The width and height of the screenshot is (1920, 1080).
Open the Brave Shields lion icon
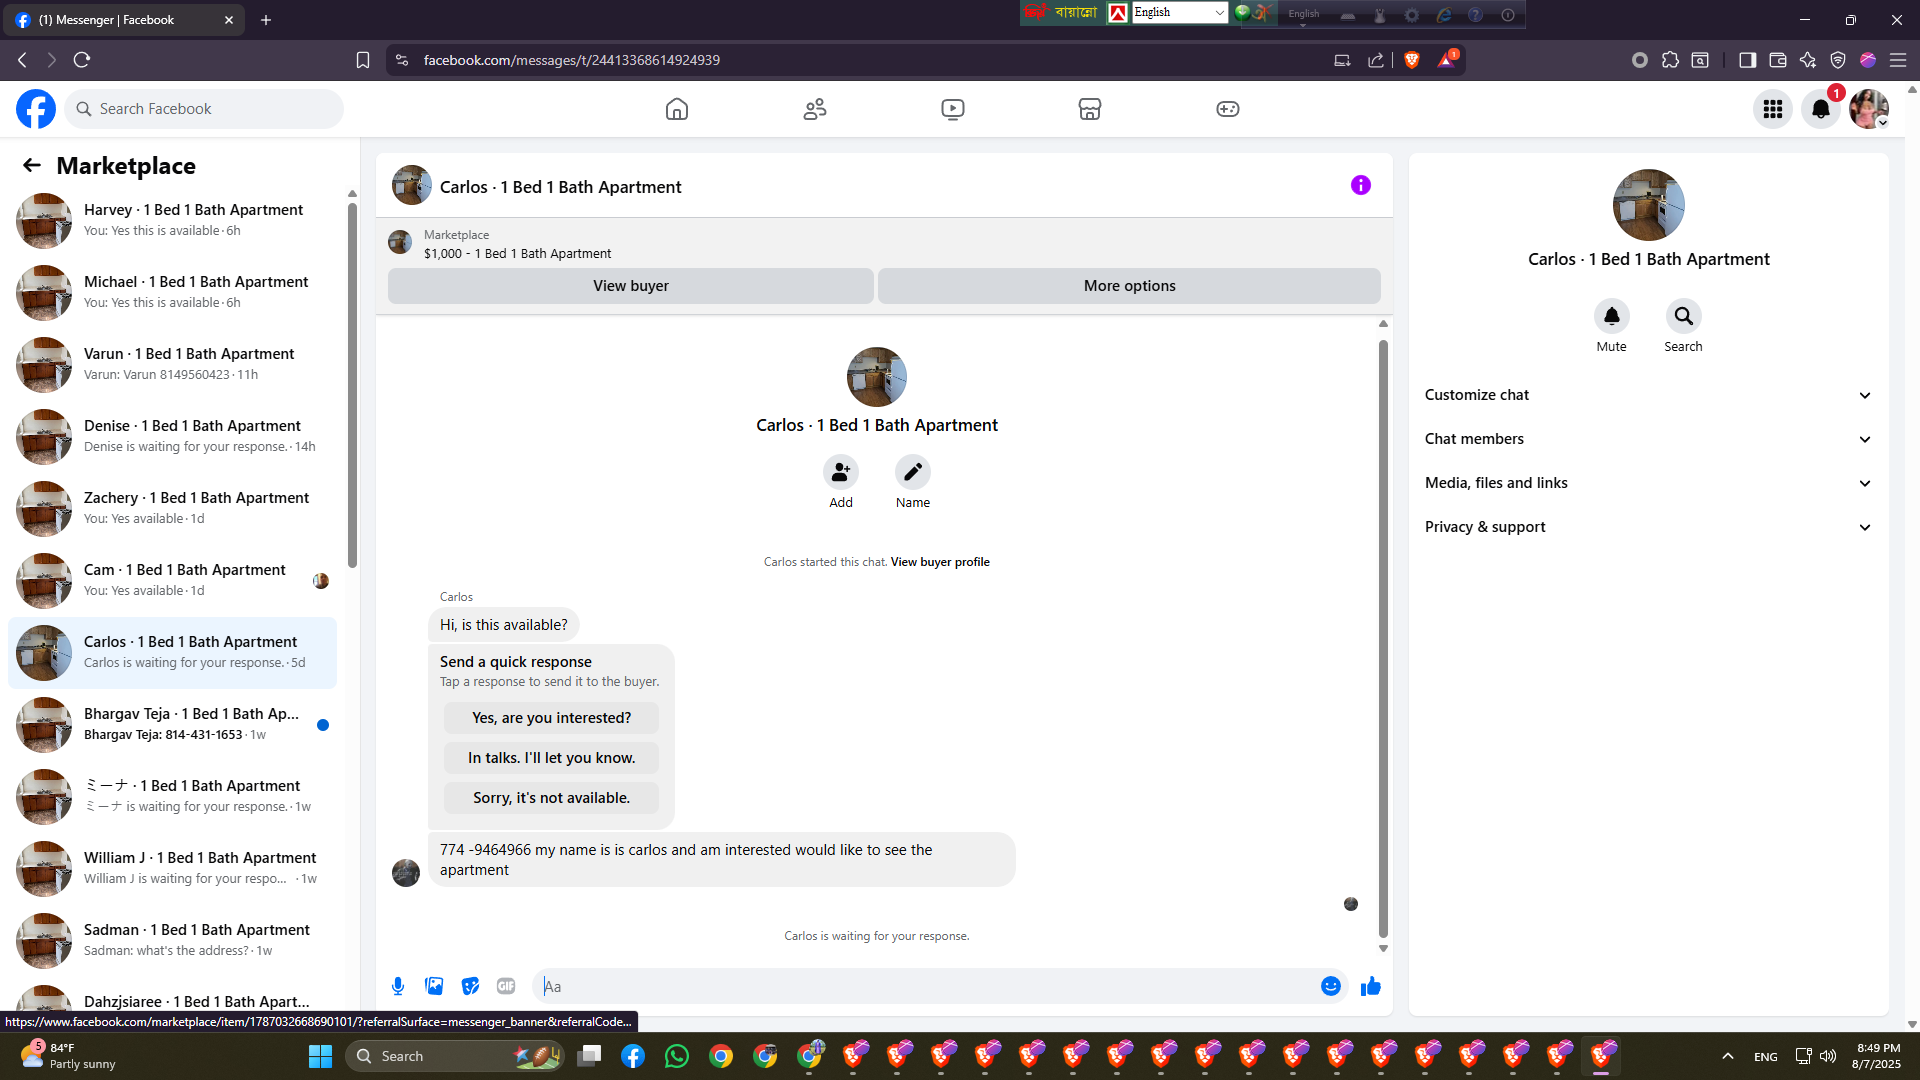coord(1412,60)
